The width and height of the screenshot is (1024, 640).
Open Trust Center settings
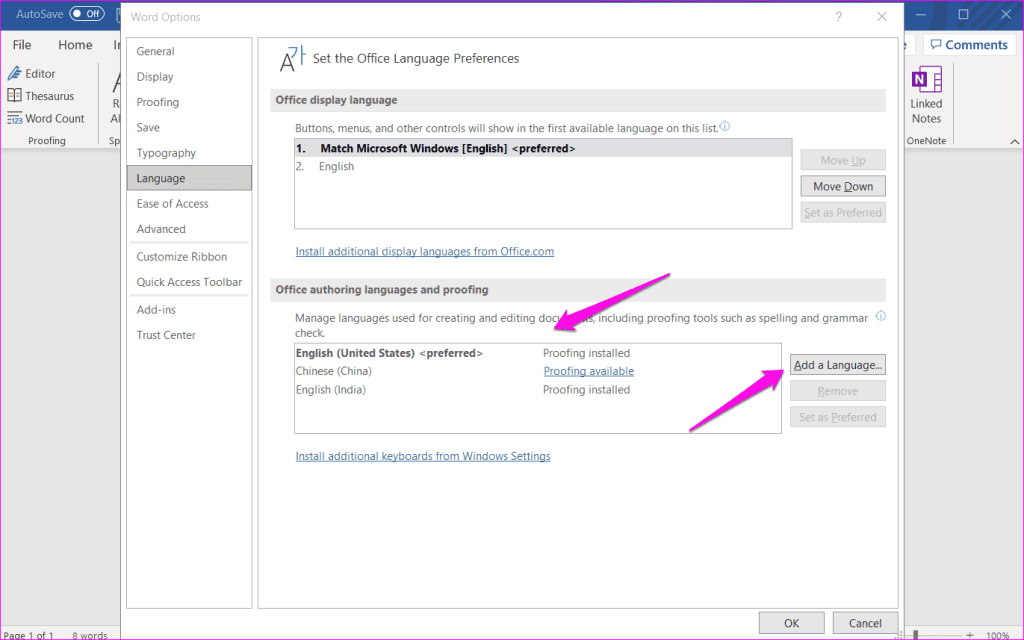[166, 334]
